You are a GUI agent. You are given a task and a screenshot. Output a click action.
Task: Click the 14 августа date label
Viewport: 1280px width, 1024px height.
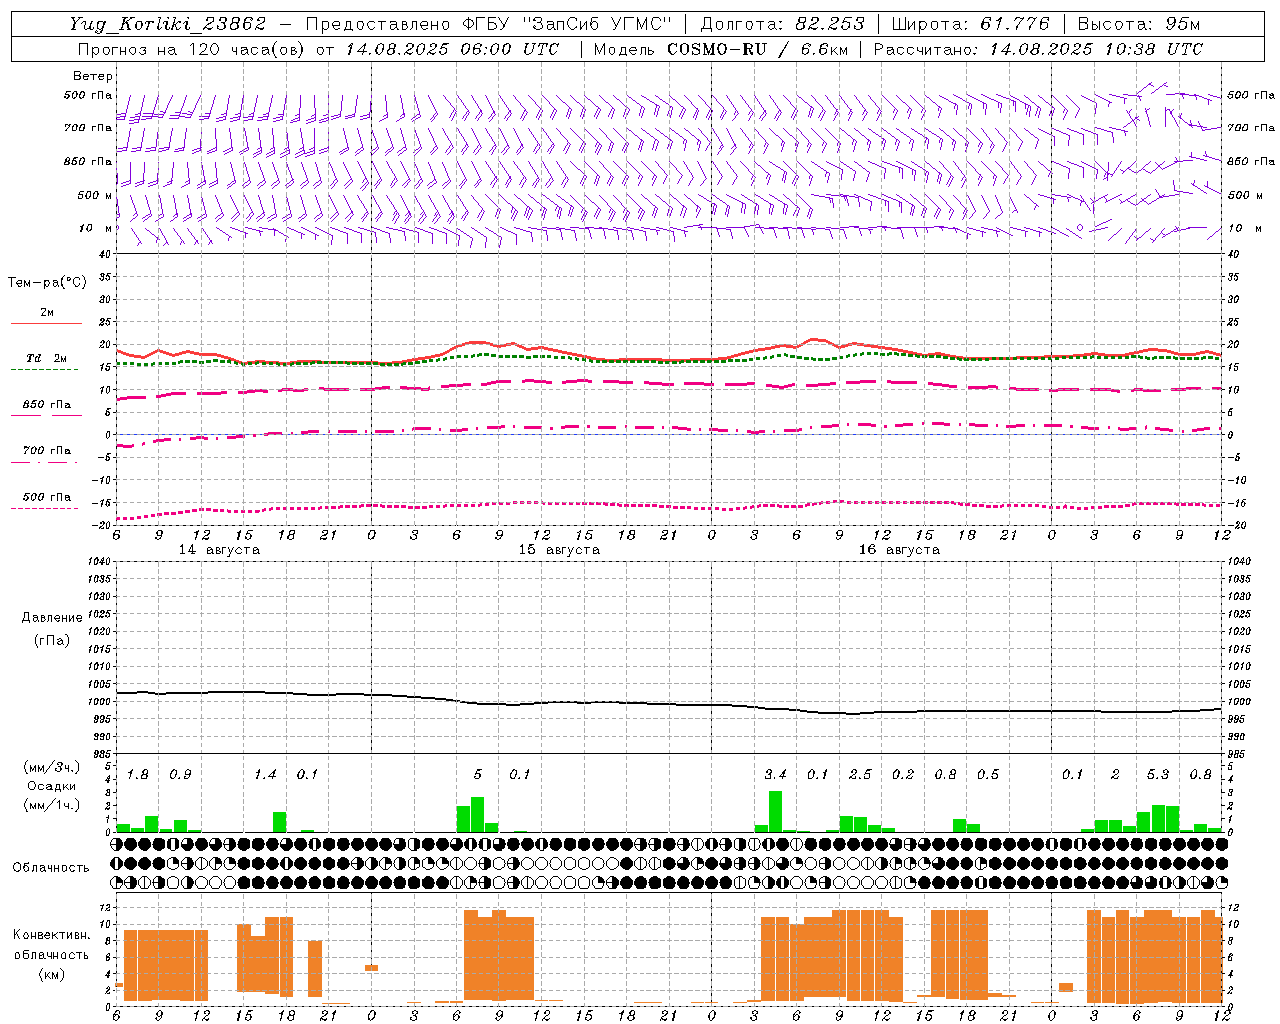pos(219,550)
